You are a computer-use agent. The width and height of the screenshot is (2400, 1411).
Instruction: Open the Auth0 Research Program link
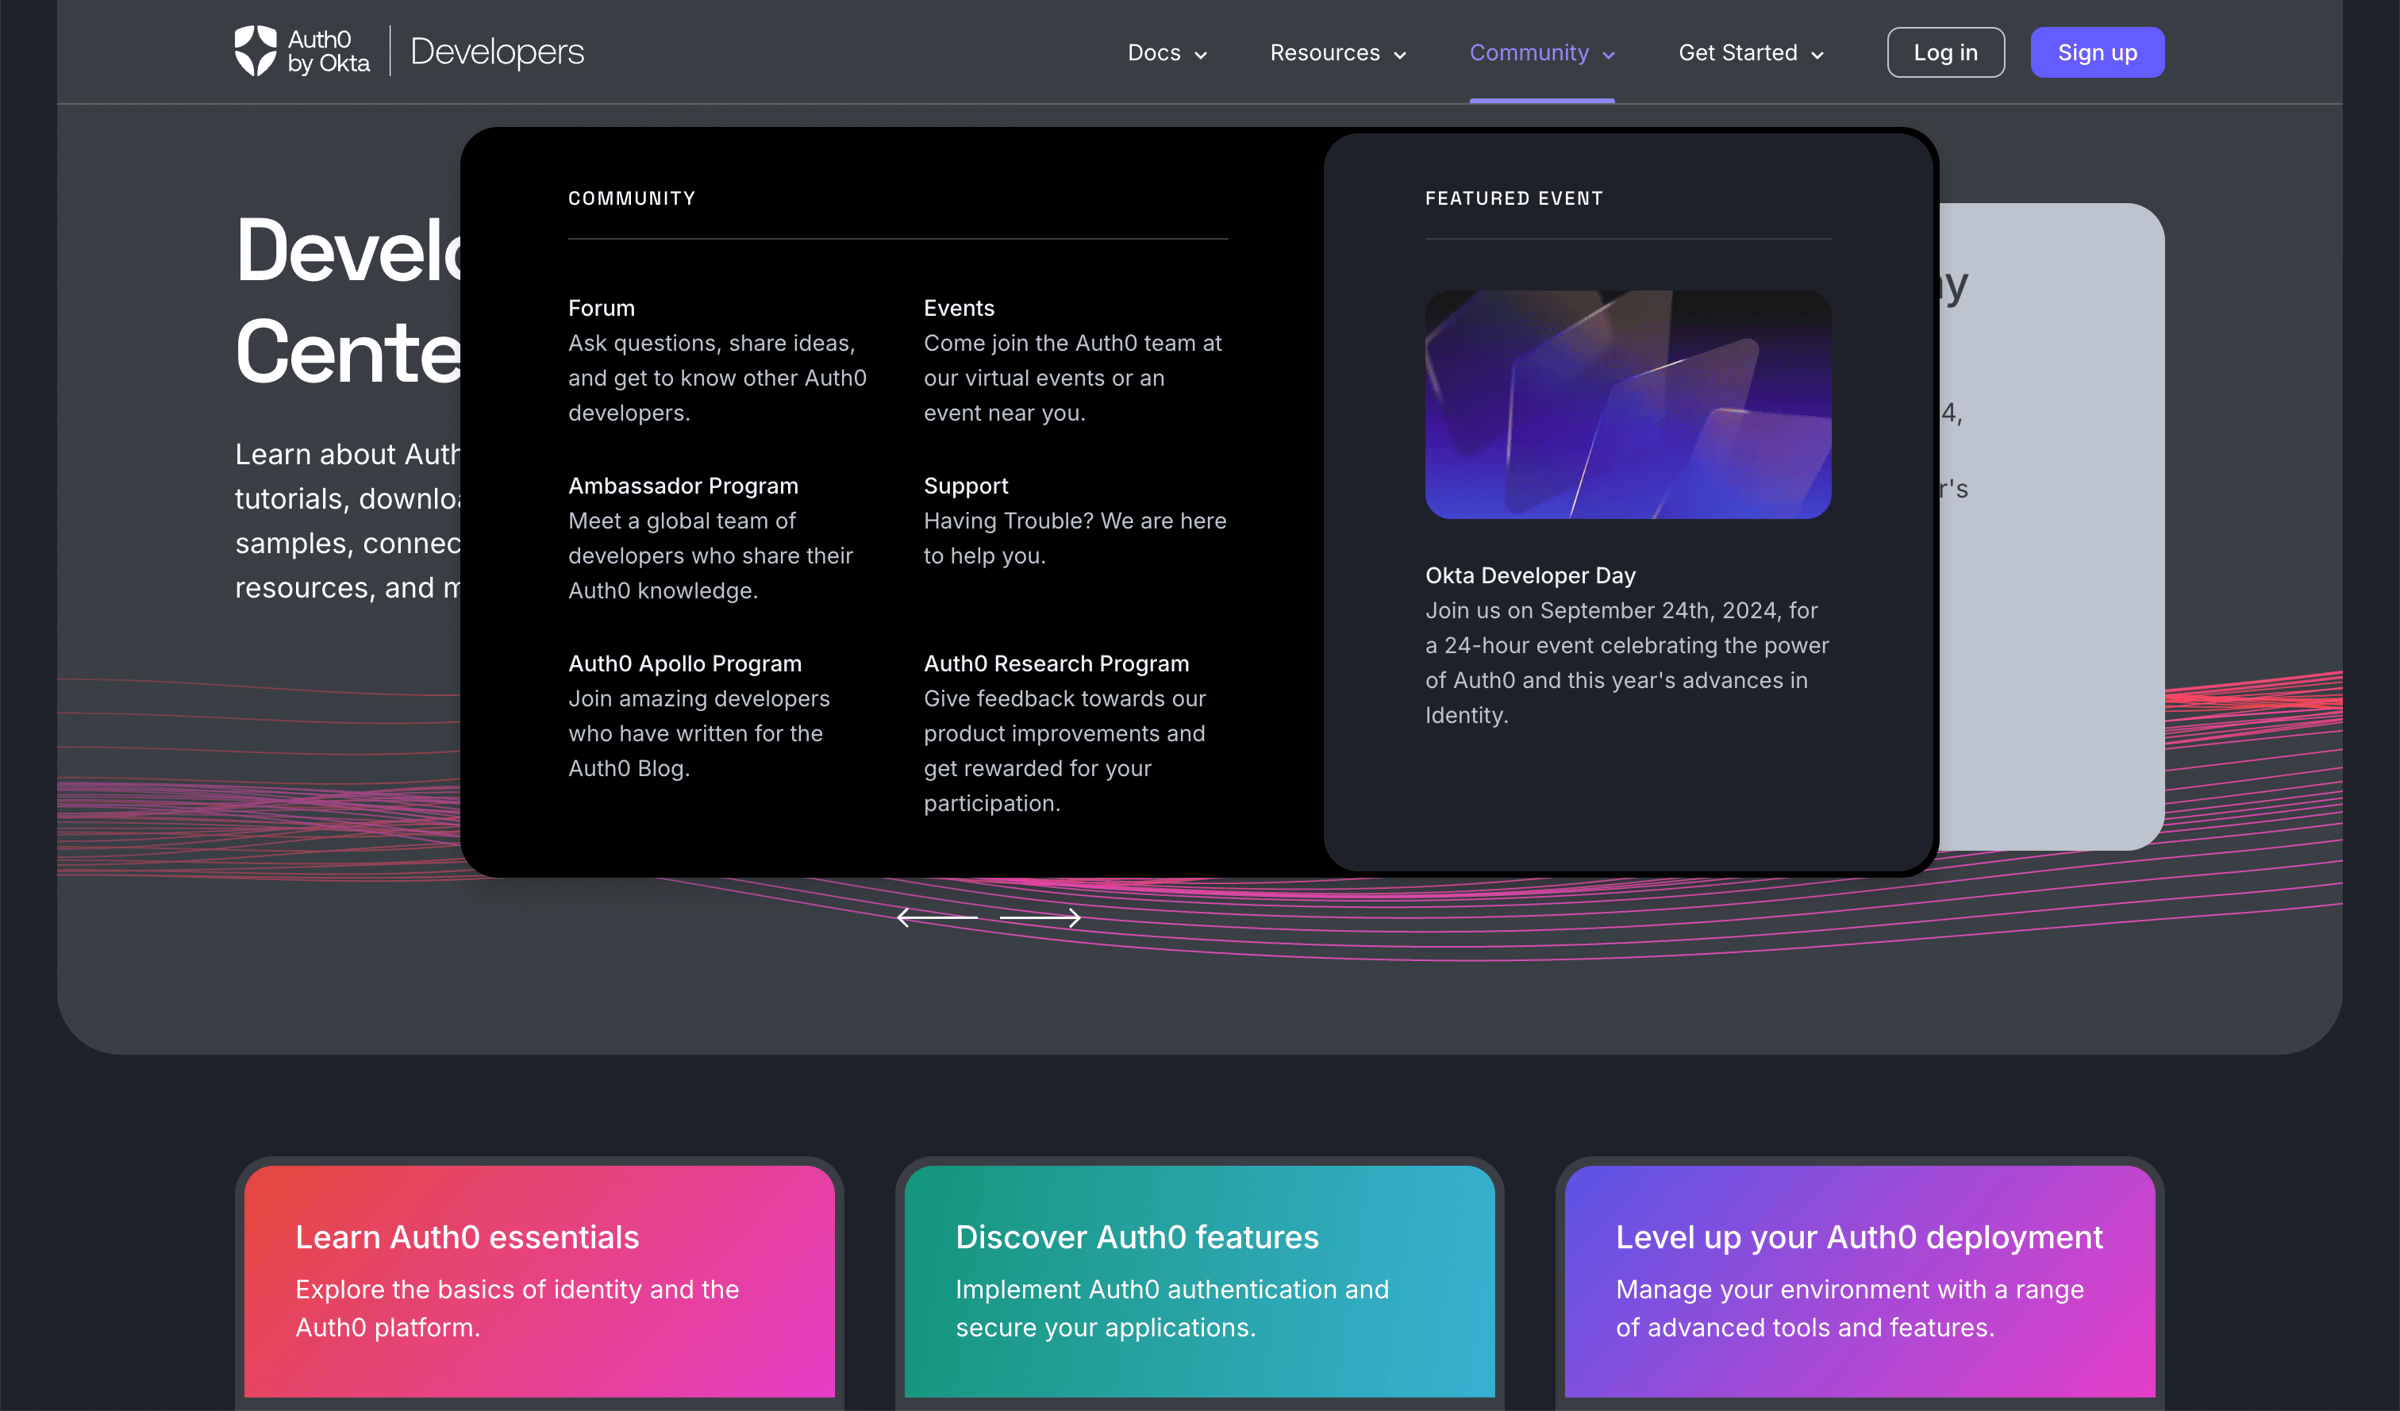[1056, 664]
